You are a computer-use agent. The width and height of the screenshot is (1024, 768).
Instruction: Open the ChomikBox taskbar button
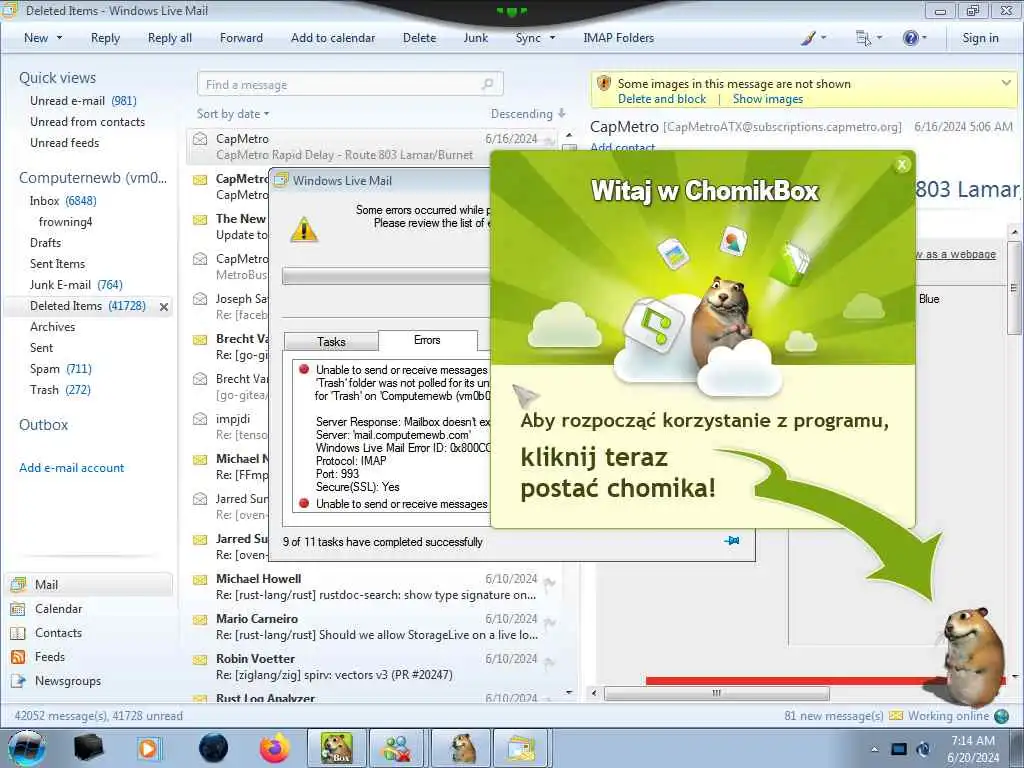pyautogui.click(x=337, y=748)
